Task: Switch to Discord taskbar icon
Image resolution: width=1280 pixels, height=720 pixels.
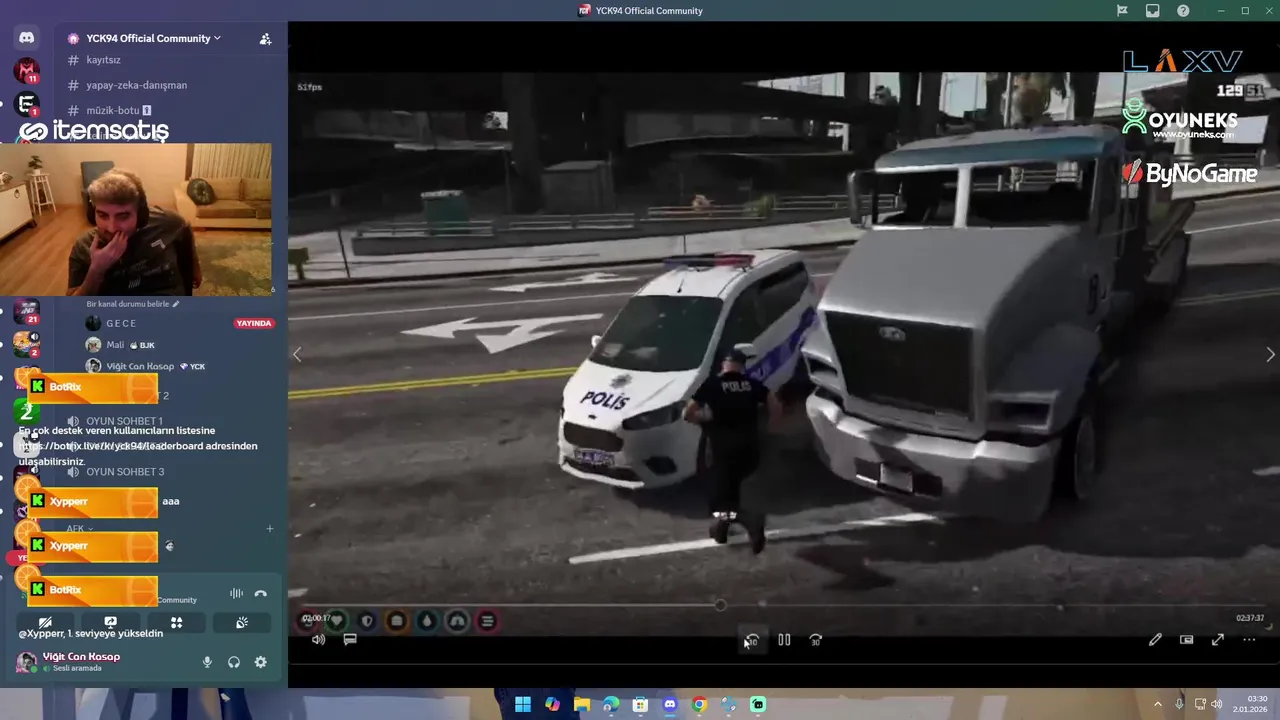Action: (670, 704)
